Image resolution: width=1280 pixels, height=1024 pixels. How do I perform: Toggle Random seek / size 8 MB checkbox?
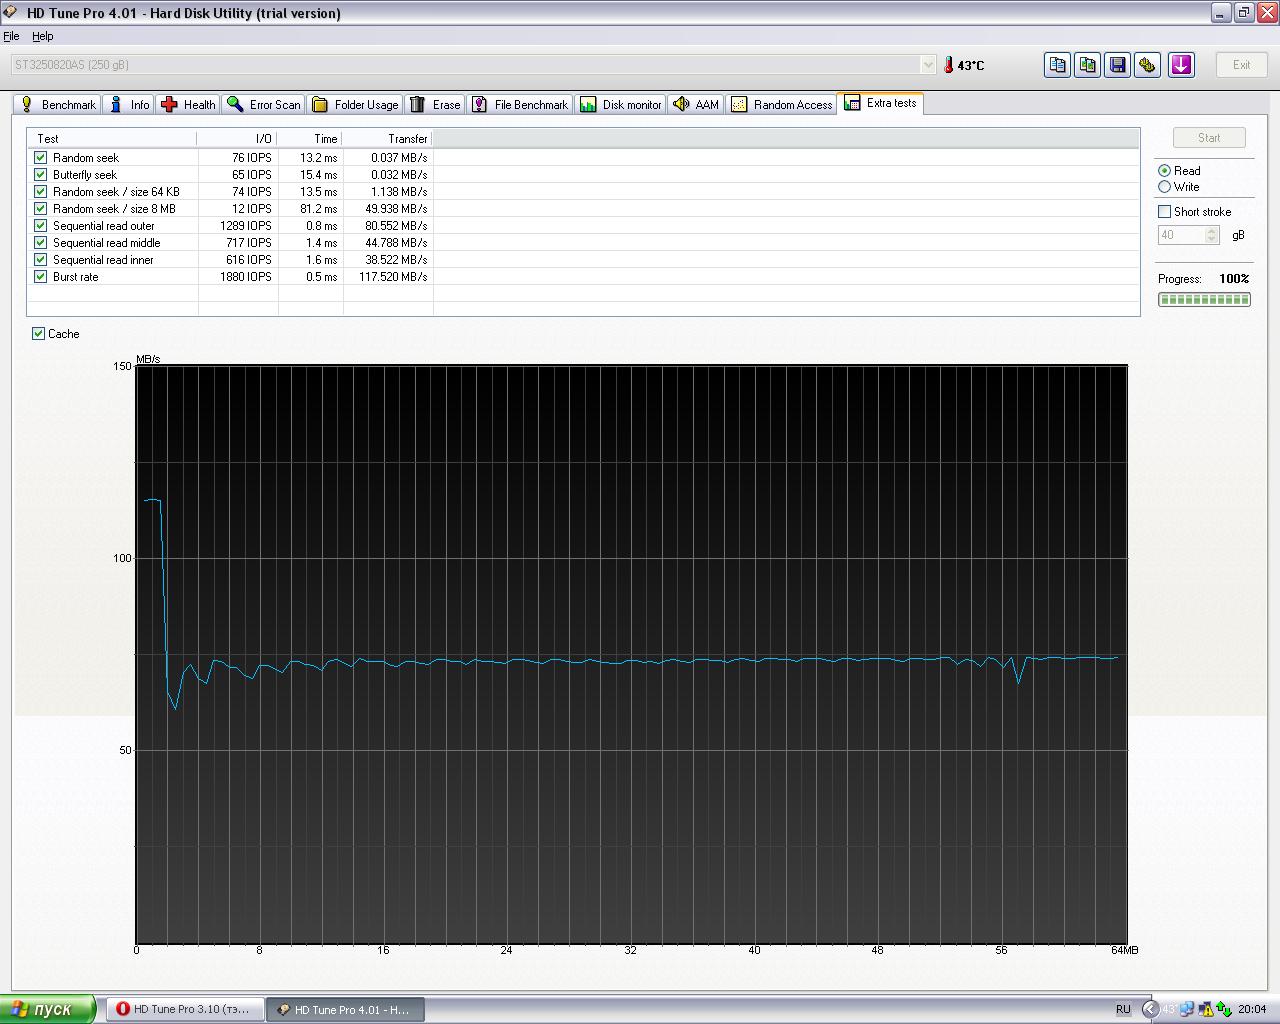tap(40, 209)
